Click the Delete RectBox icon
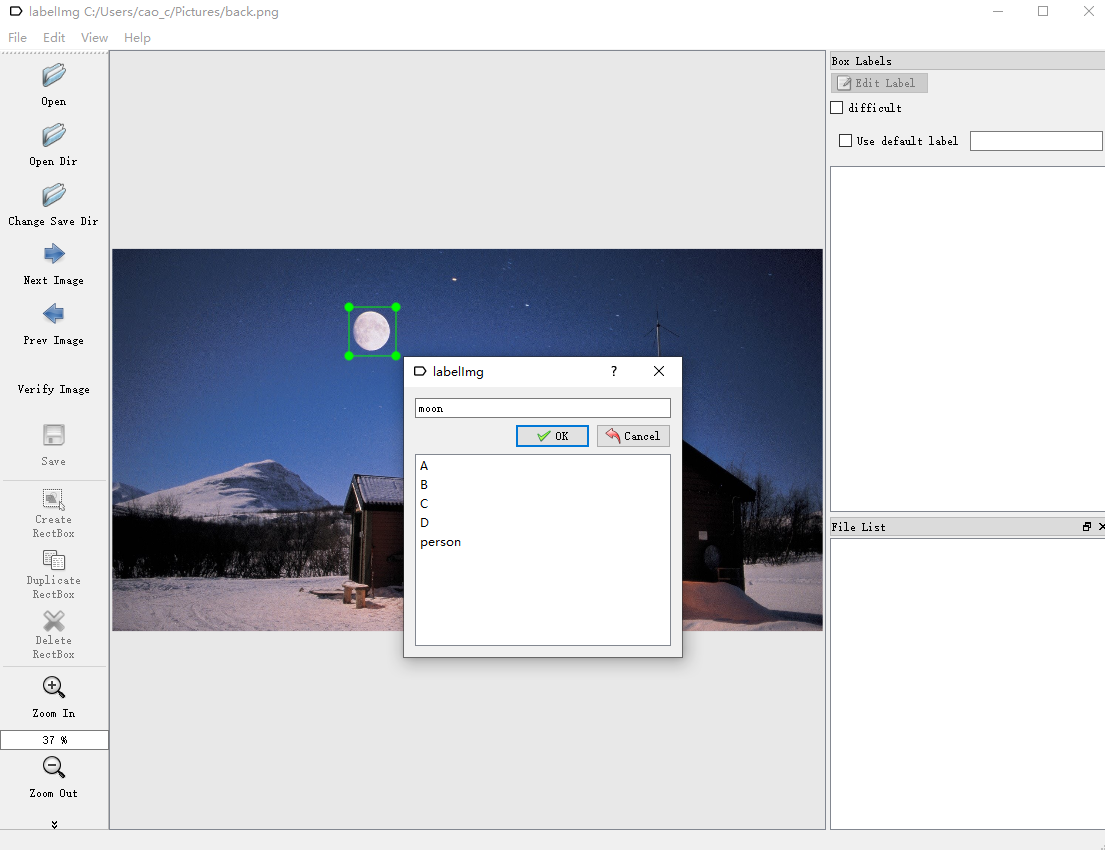 click(54, 621)
